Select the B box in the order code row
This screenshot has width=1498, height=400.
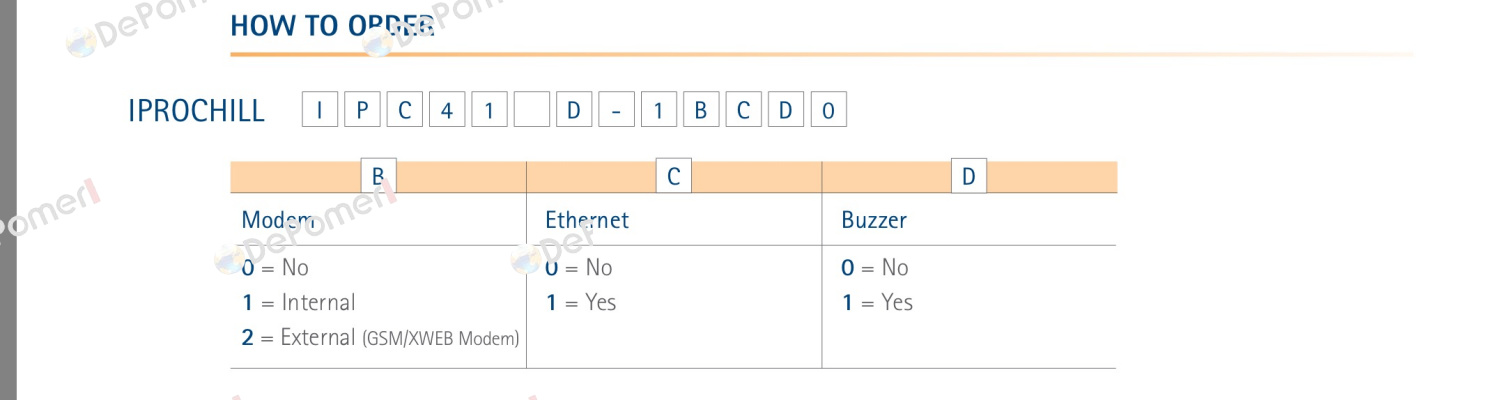(x=701, y=109)
